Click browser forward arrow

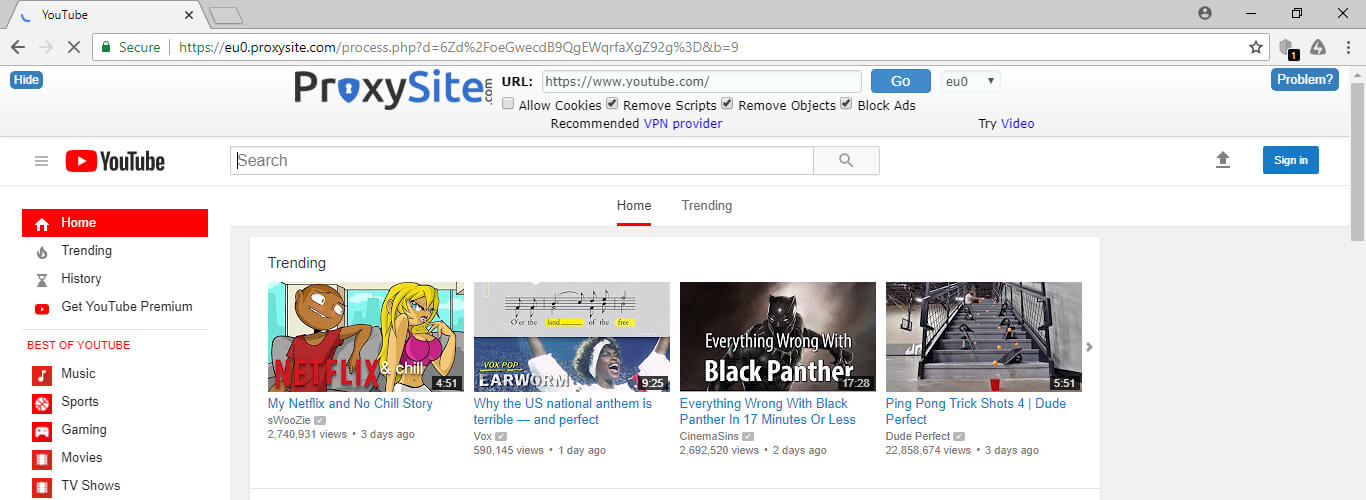[46, 47]
